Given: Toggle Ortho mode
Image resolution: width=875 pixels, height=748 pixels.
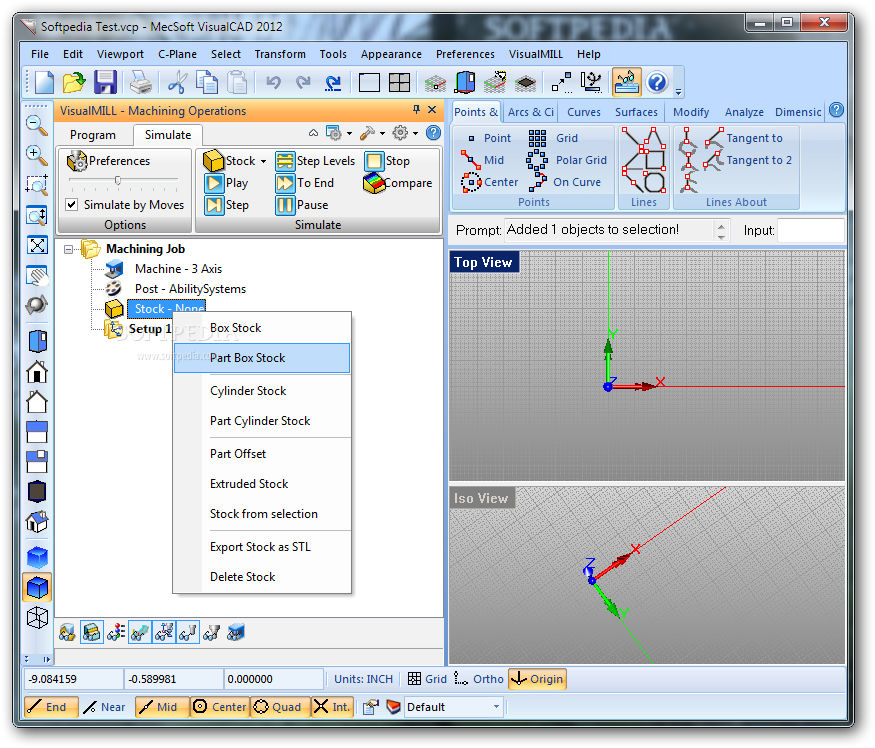Looking at the screenshot, I should click(x=479, y=679).
